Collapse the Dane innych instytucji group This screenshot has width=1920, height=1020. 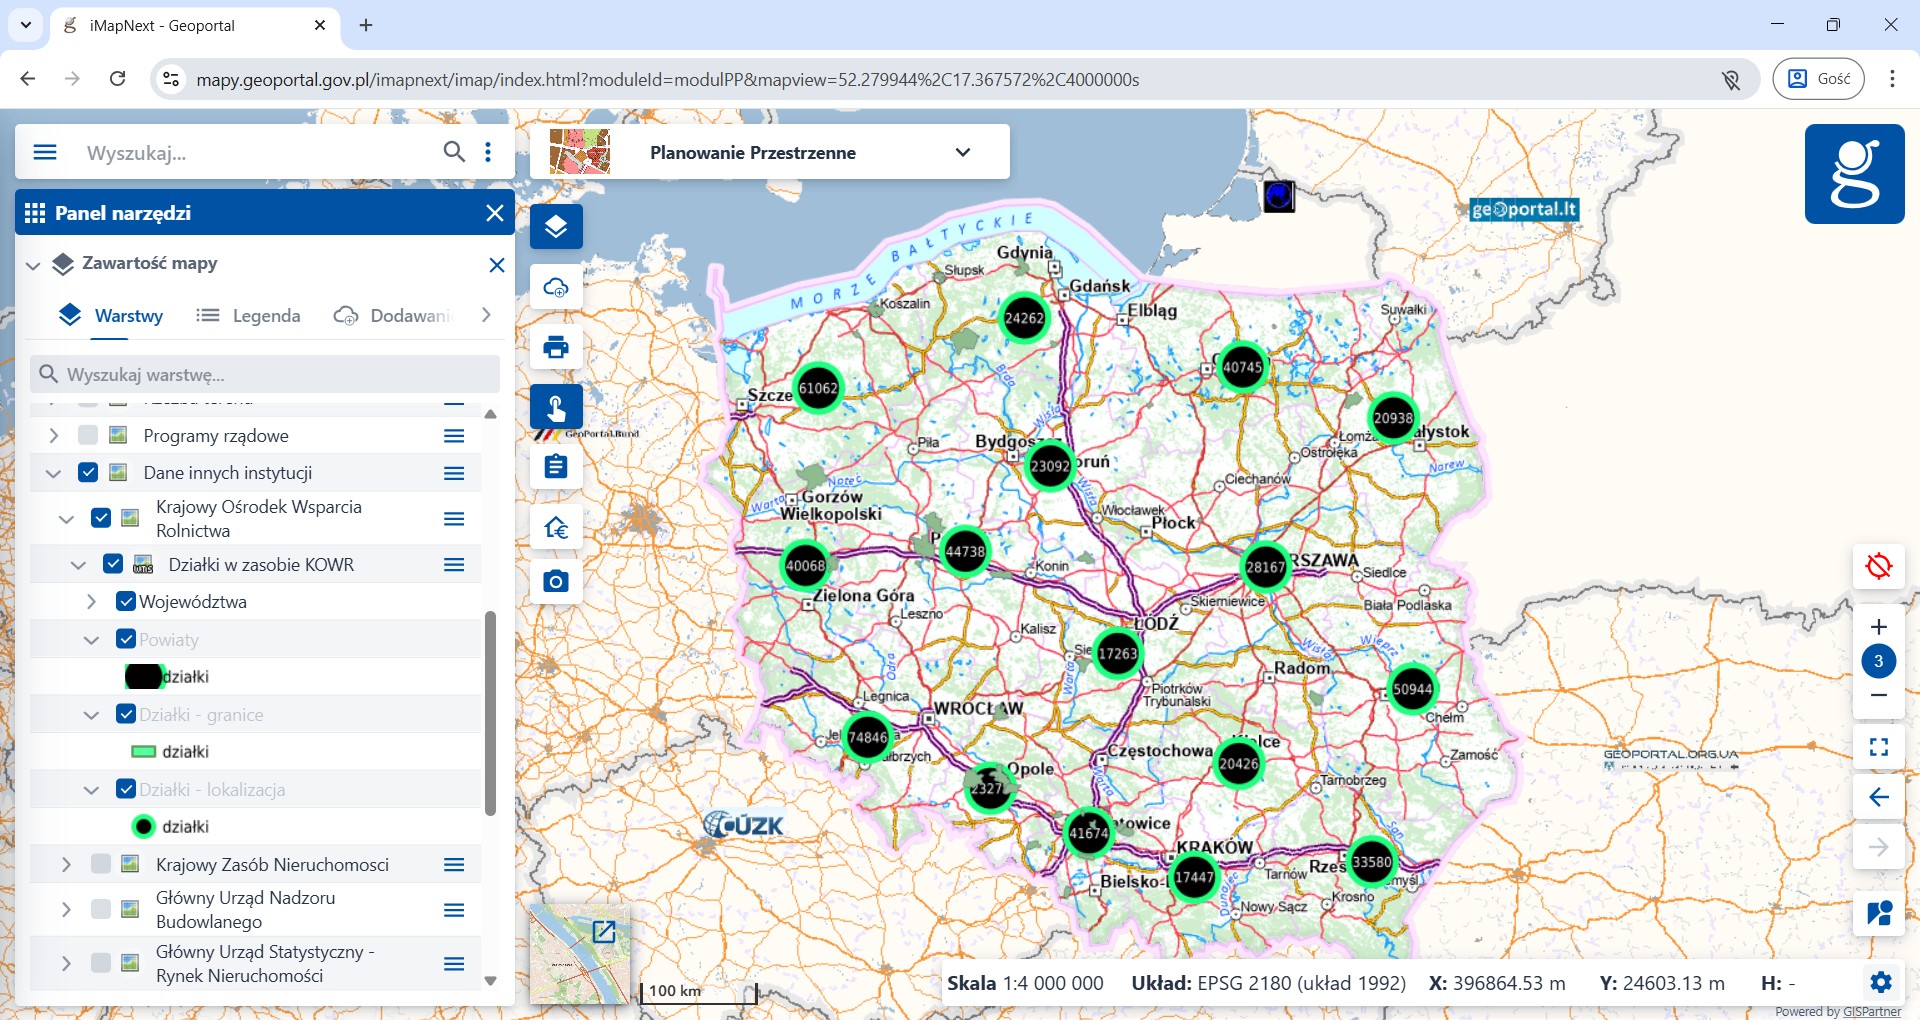click(54, 473)
